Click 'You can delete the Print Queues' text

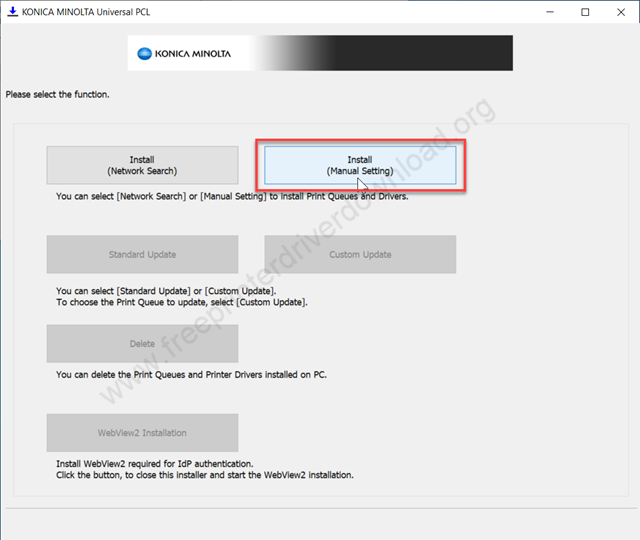click(191, 375)
